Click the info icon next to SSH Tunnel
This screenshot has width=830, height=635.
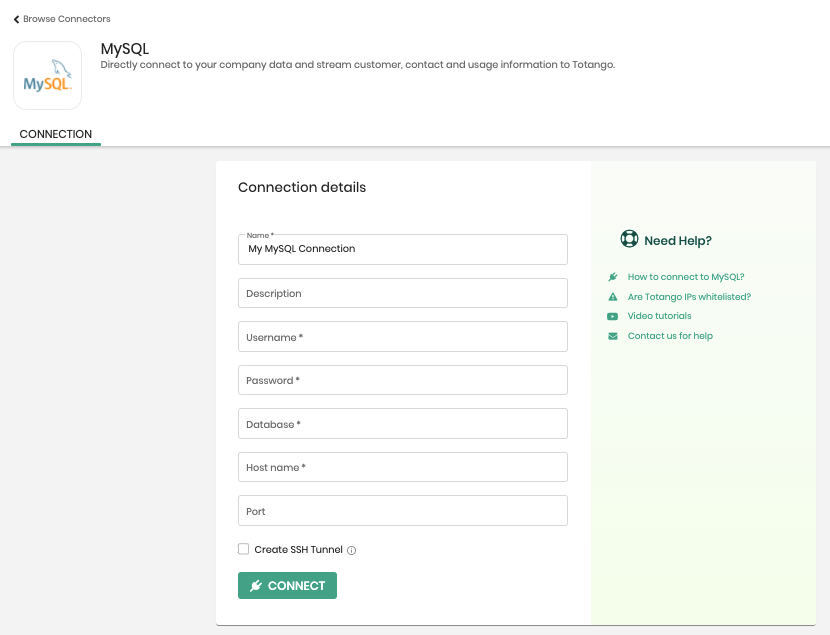351,550
